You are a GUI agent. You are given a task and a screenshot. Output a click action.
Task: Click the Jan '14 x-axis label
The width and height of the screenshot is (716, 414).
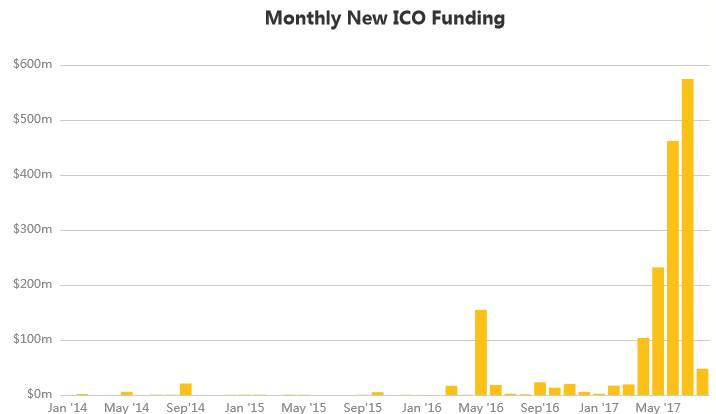tap(68, 408)
